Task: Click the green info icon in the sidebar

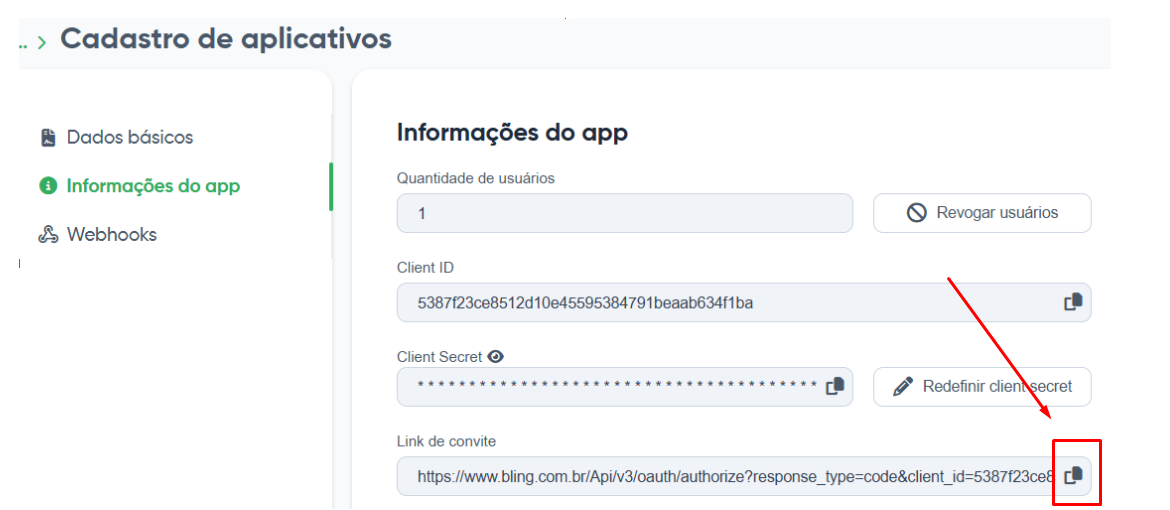Action: [x=49, y=186]
